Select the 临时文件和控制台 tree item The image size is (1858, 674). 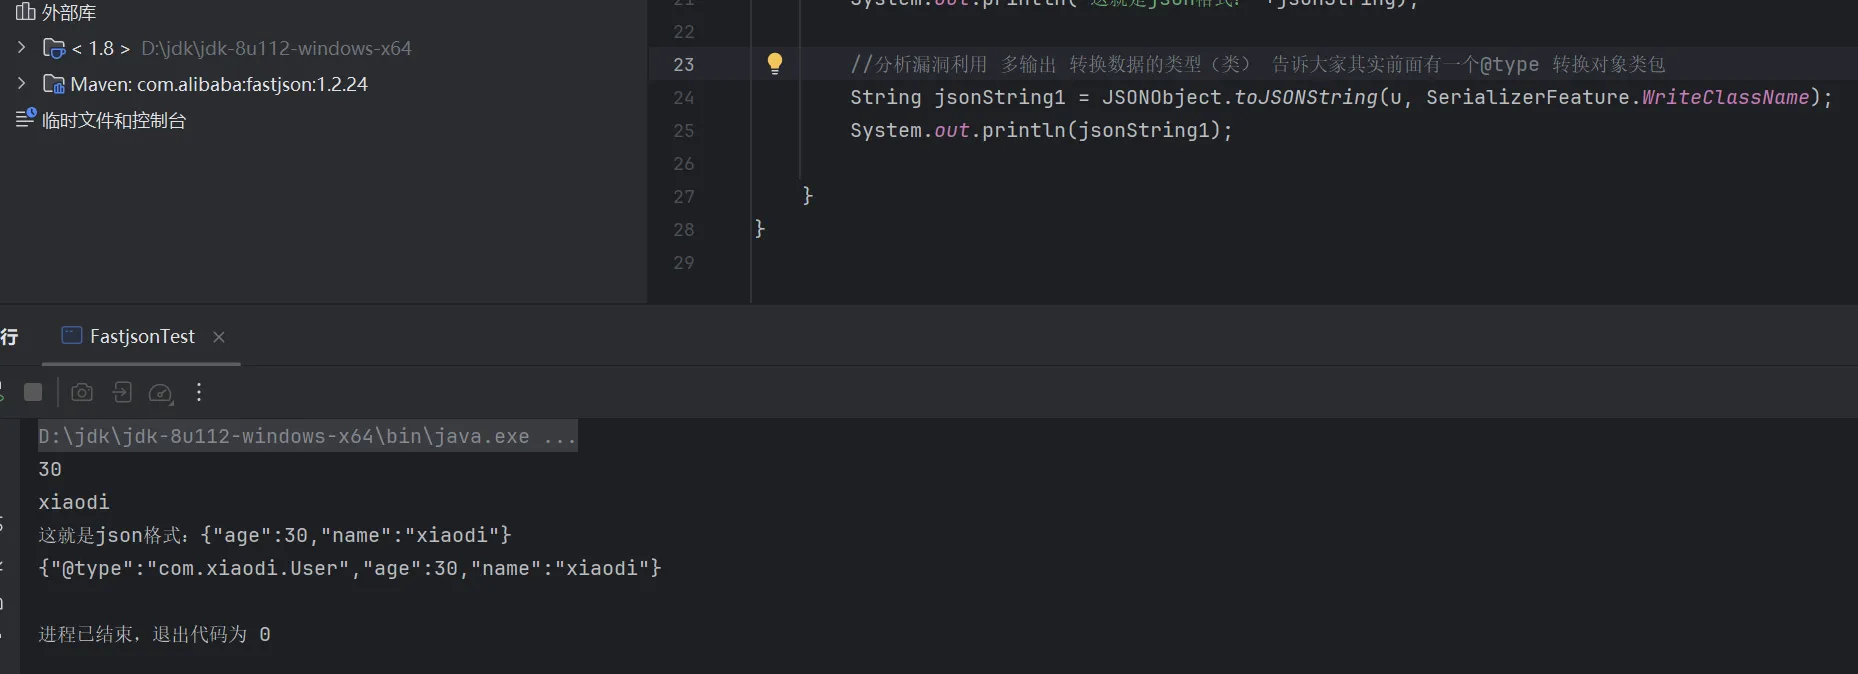(x=113, y=120)
